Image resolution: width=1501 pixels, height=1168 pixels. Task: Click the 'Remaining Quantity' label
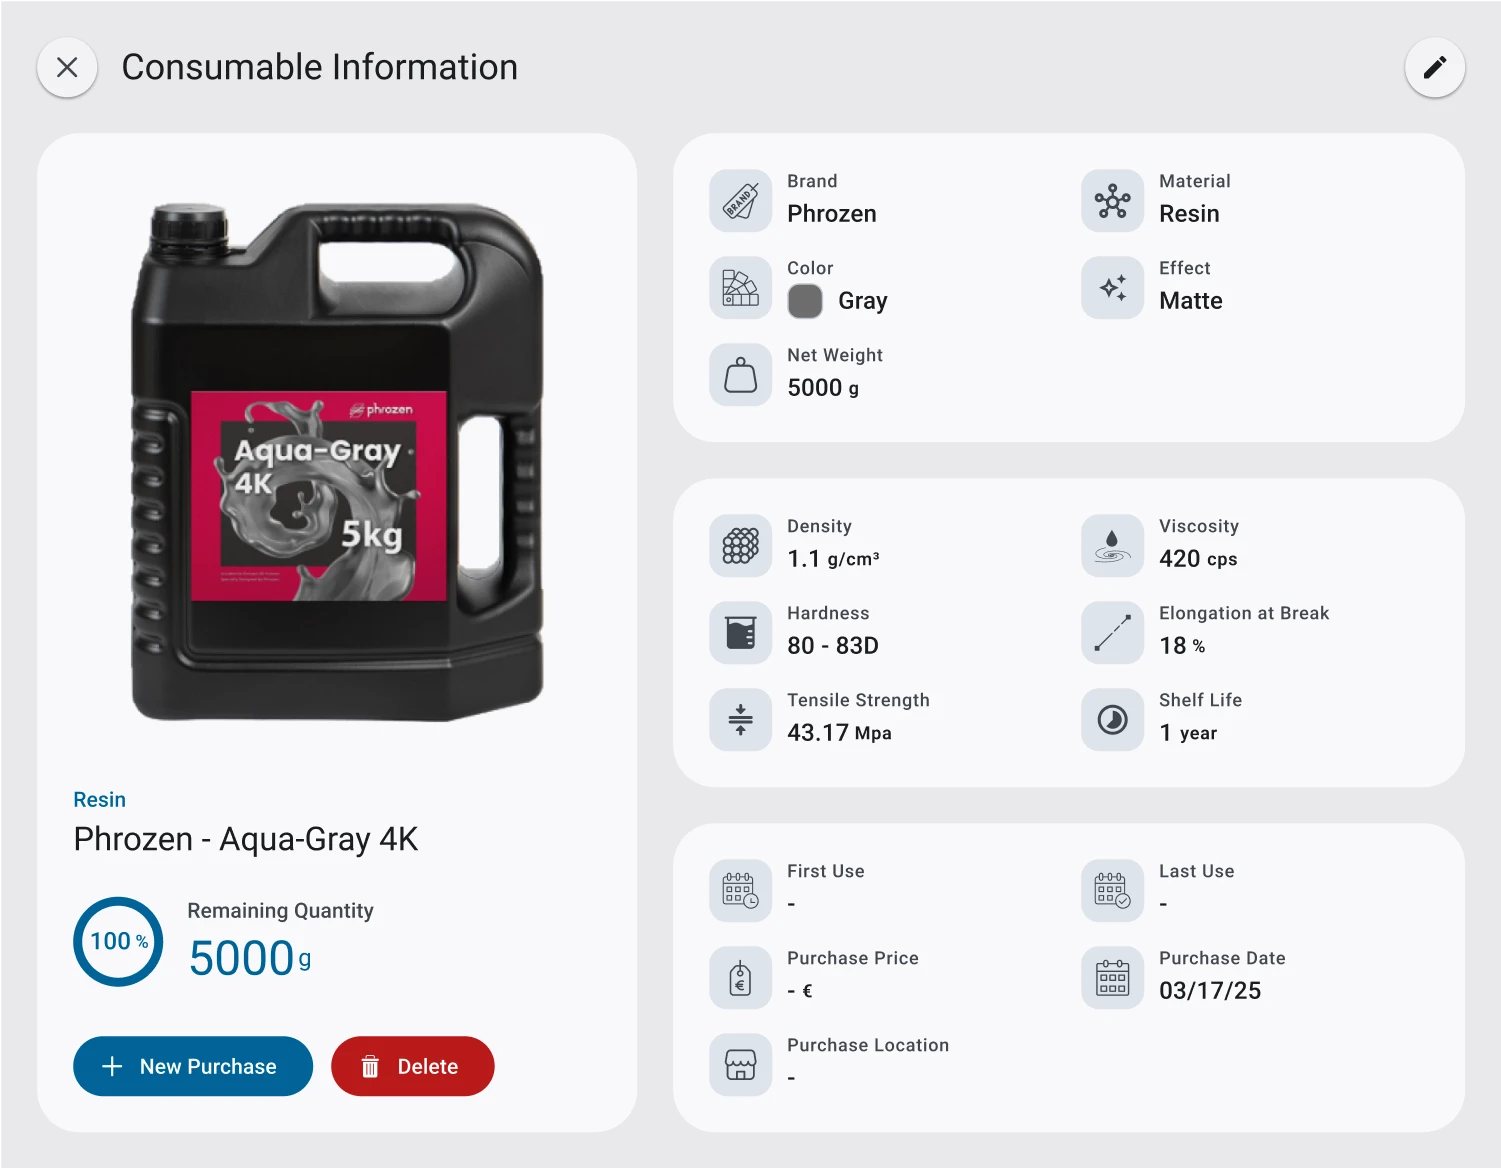[x=281, y=911]
